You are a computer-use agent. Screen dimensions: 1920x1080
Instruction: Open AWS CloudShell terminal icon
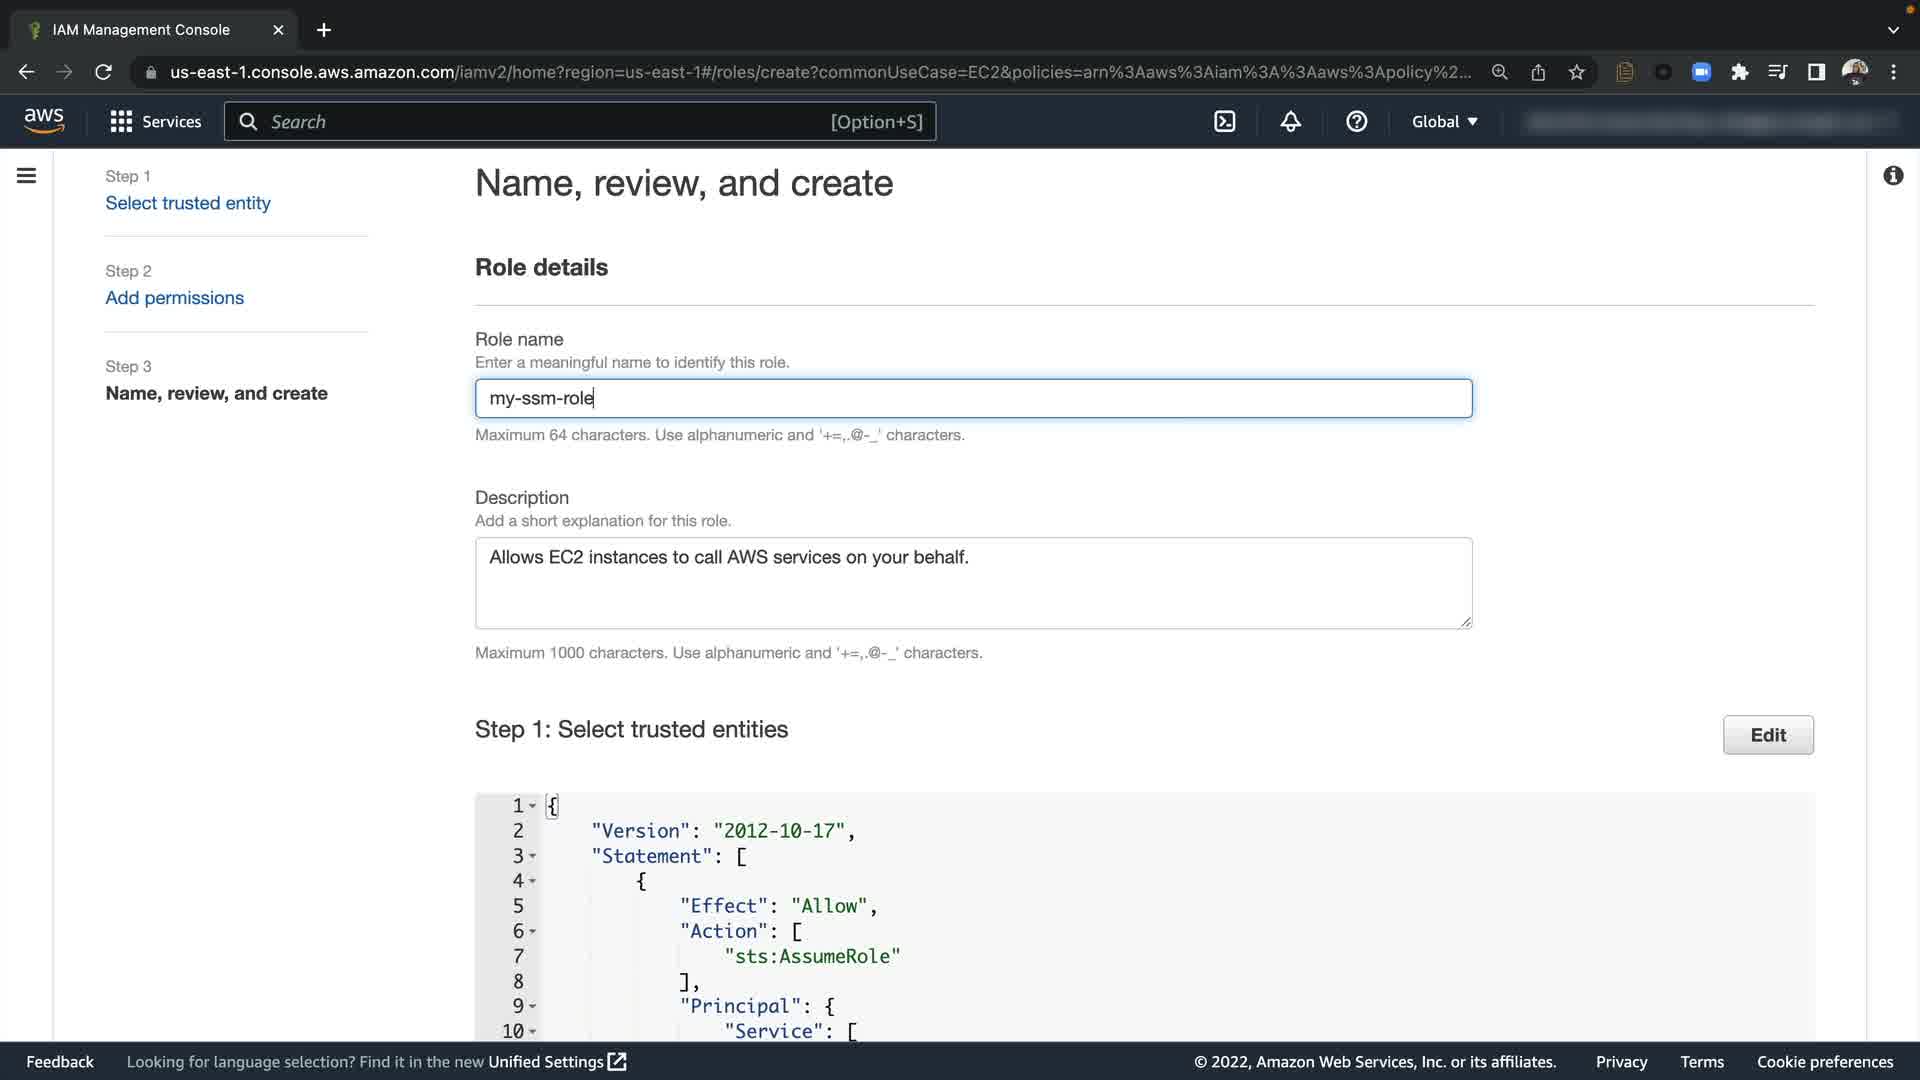click(x=1225, y=122)
